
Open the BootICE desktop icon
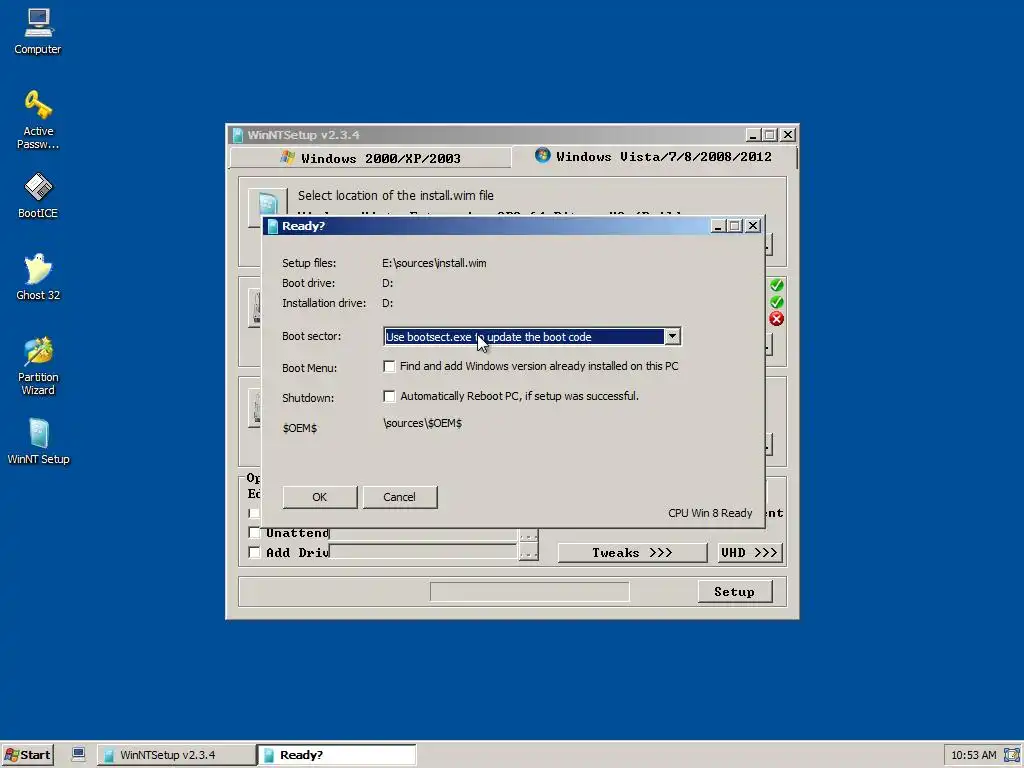click(38, 195)
